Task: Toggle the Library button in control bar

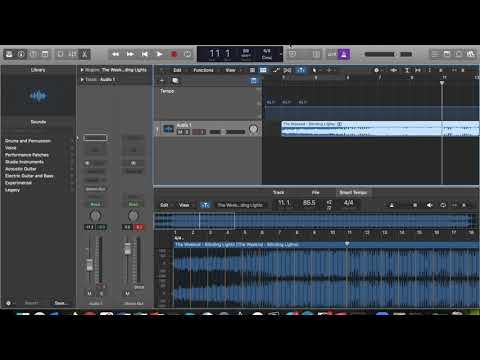Action: (x=9, y=54)
